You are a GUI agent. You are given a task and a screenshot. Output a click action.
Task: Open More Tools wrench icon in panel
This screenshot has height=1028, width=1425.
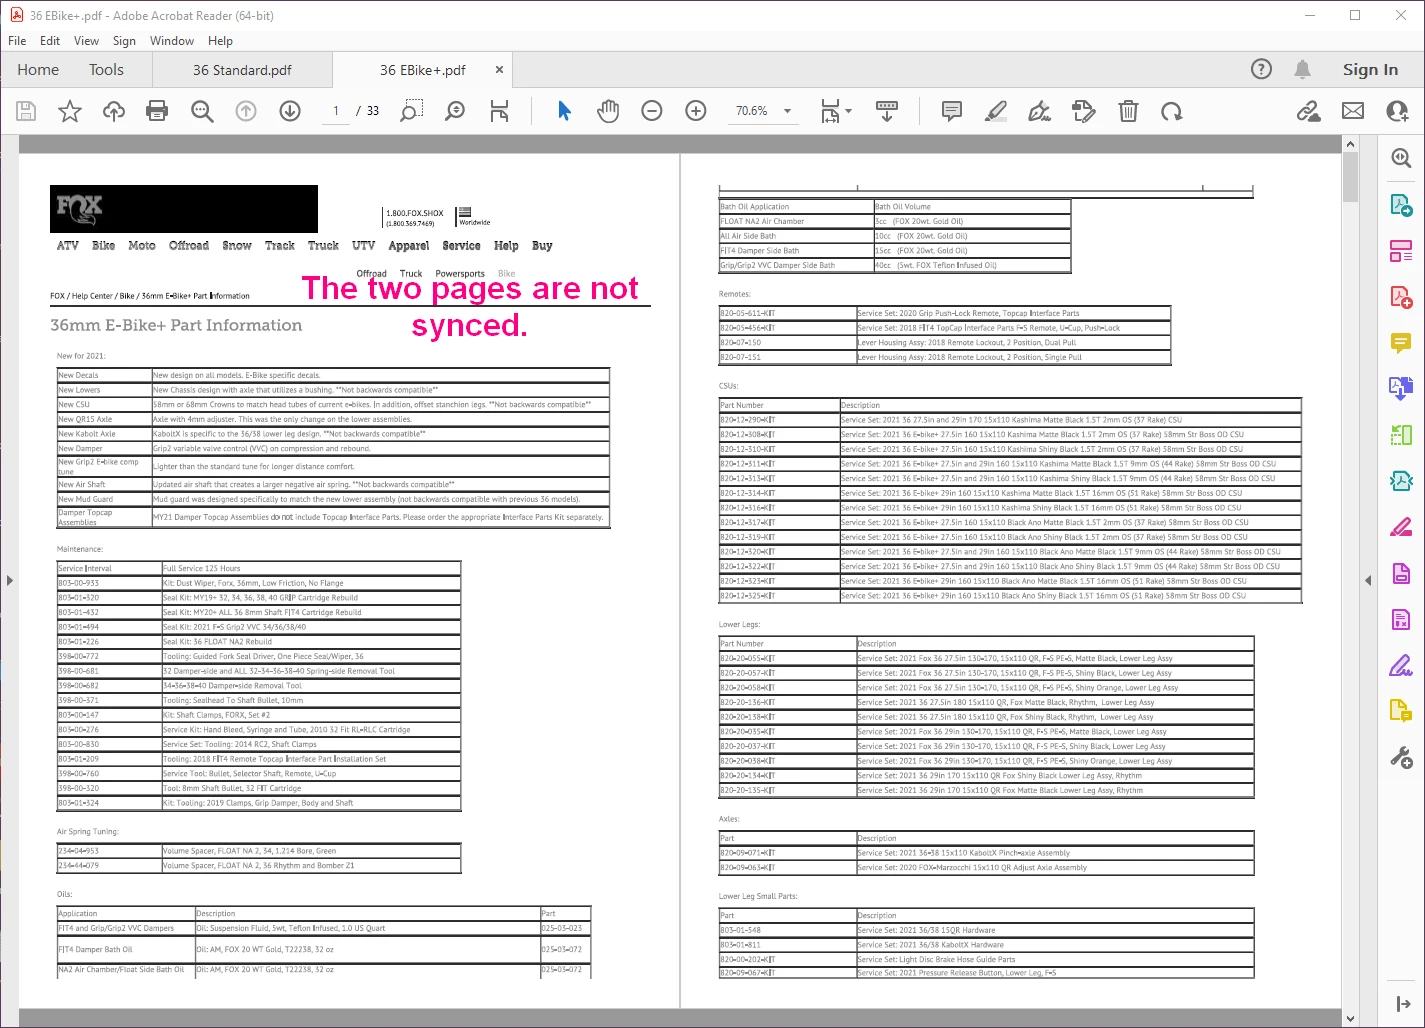pyautogui.click(x=1401, y=757)
